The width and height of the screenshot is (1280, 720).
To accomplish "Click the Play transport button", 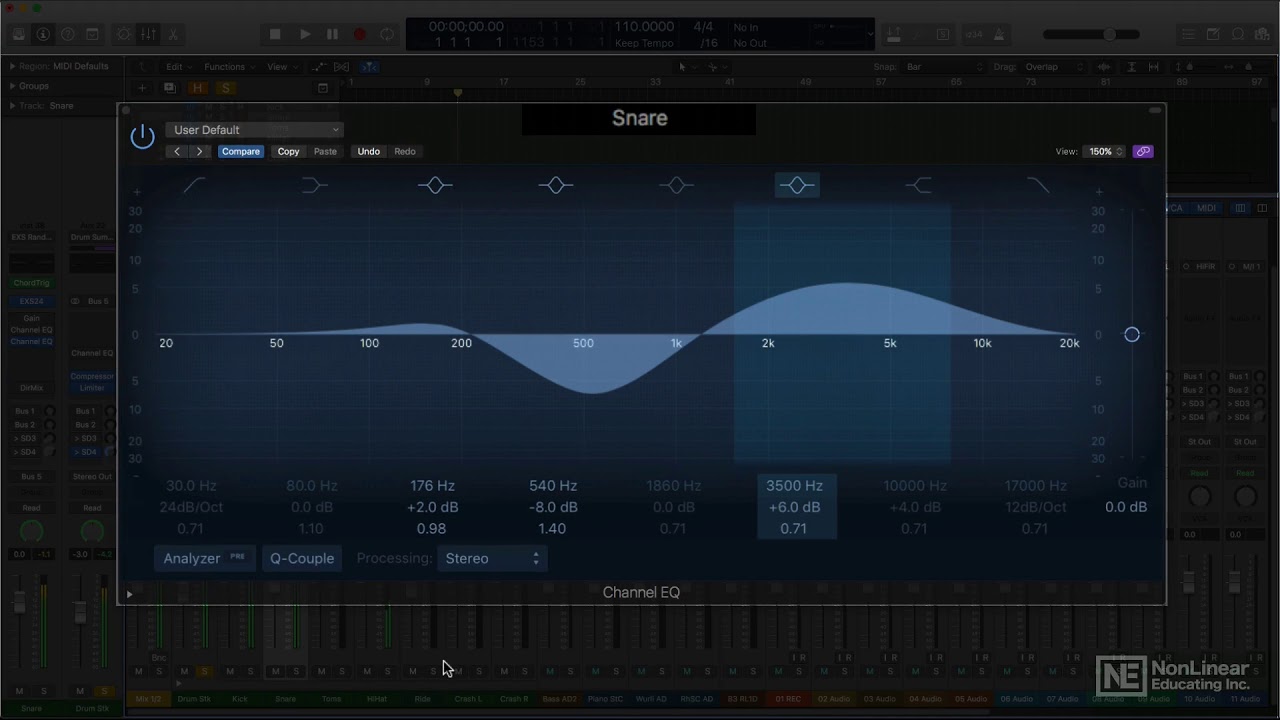I will click(x=305, y=34).
